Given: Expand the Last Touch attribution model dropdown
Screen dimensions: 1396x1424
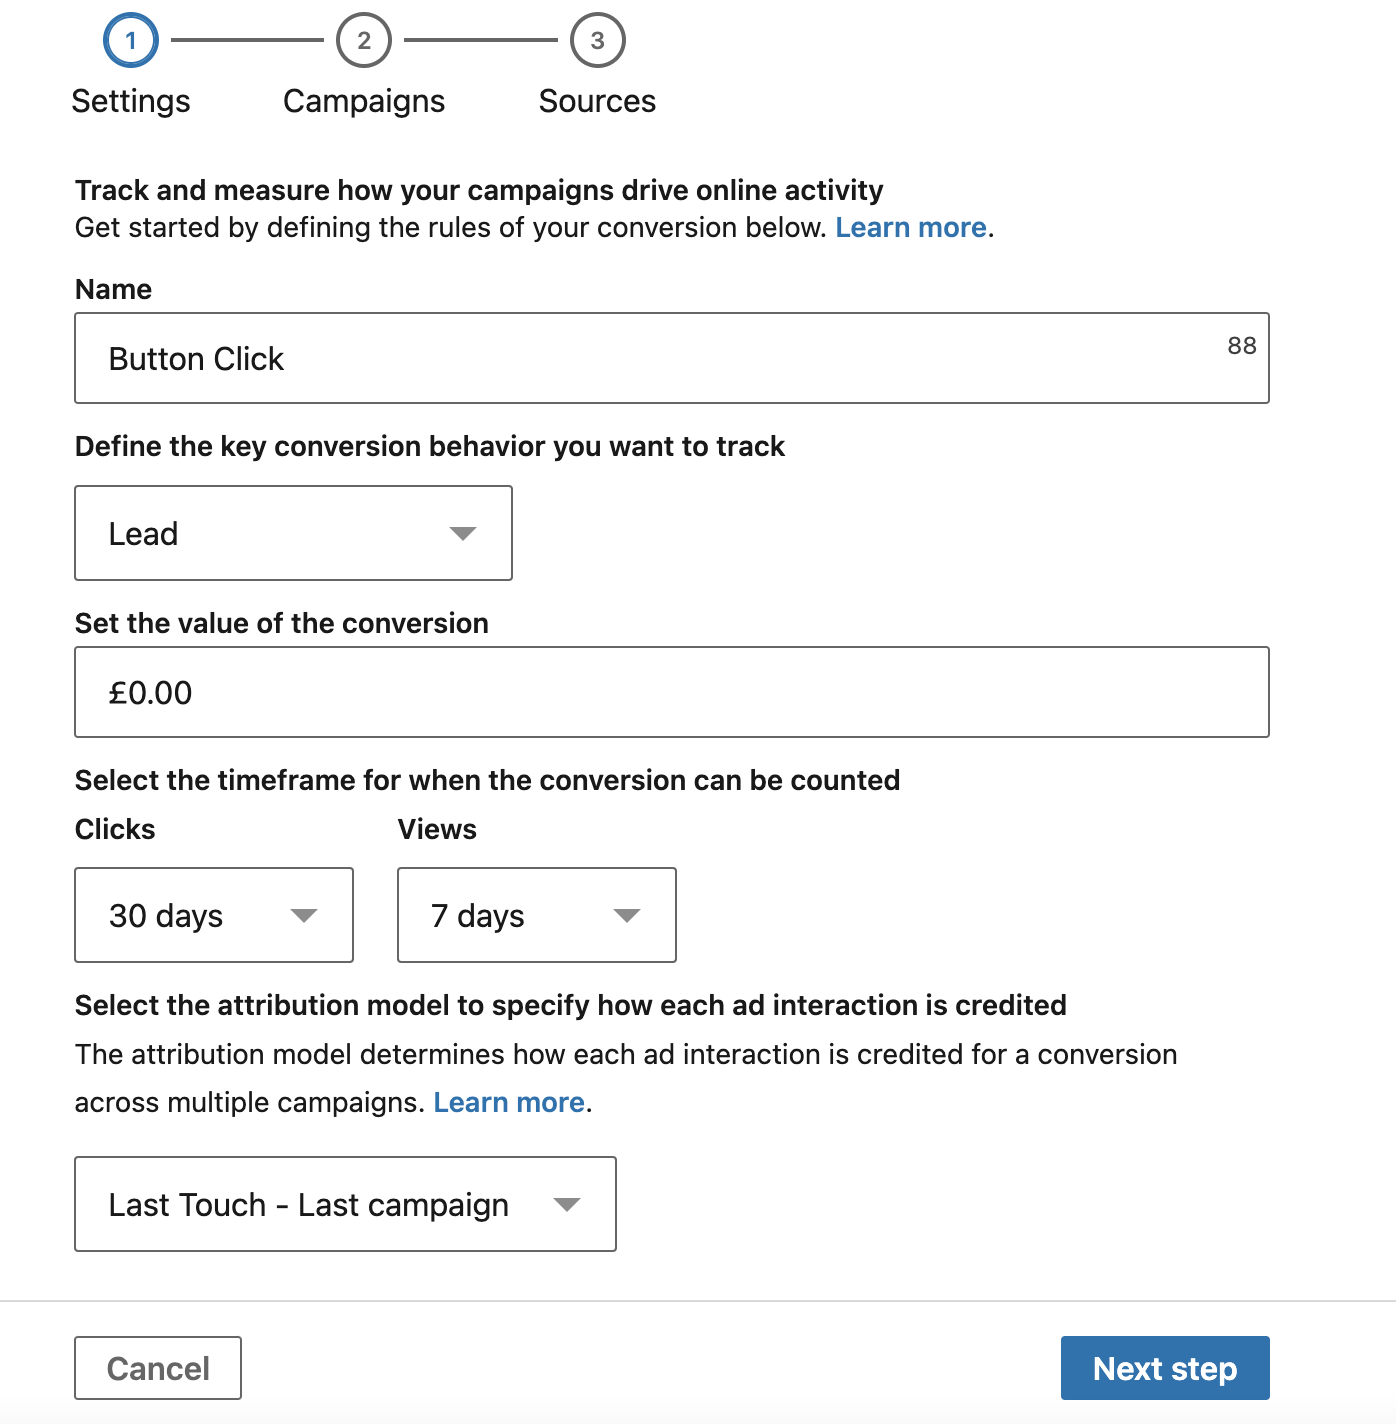Looking at the screenshot, I should [345, 1204].
